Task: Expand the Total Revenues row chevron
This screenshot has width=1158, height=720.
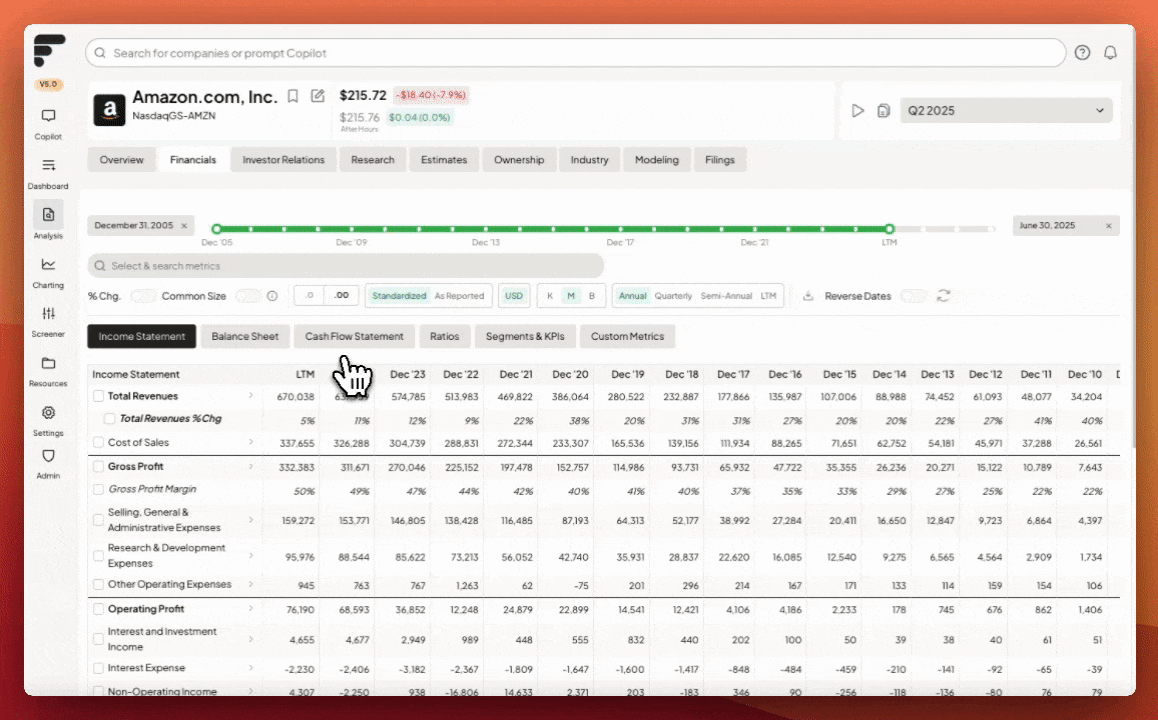Action: (x=251, y=397)
